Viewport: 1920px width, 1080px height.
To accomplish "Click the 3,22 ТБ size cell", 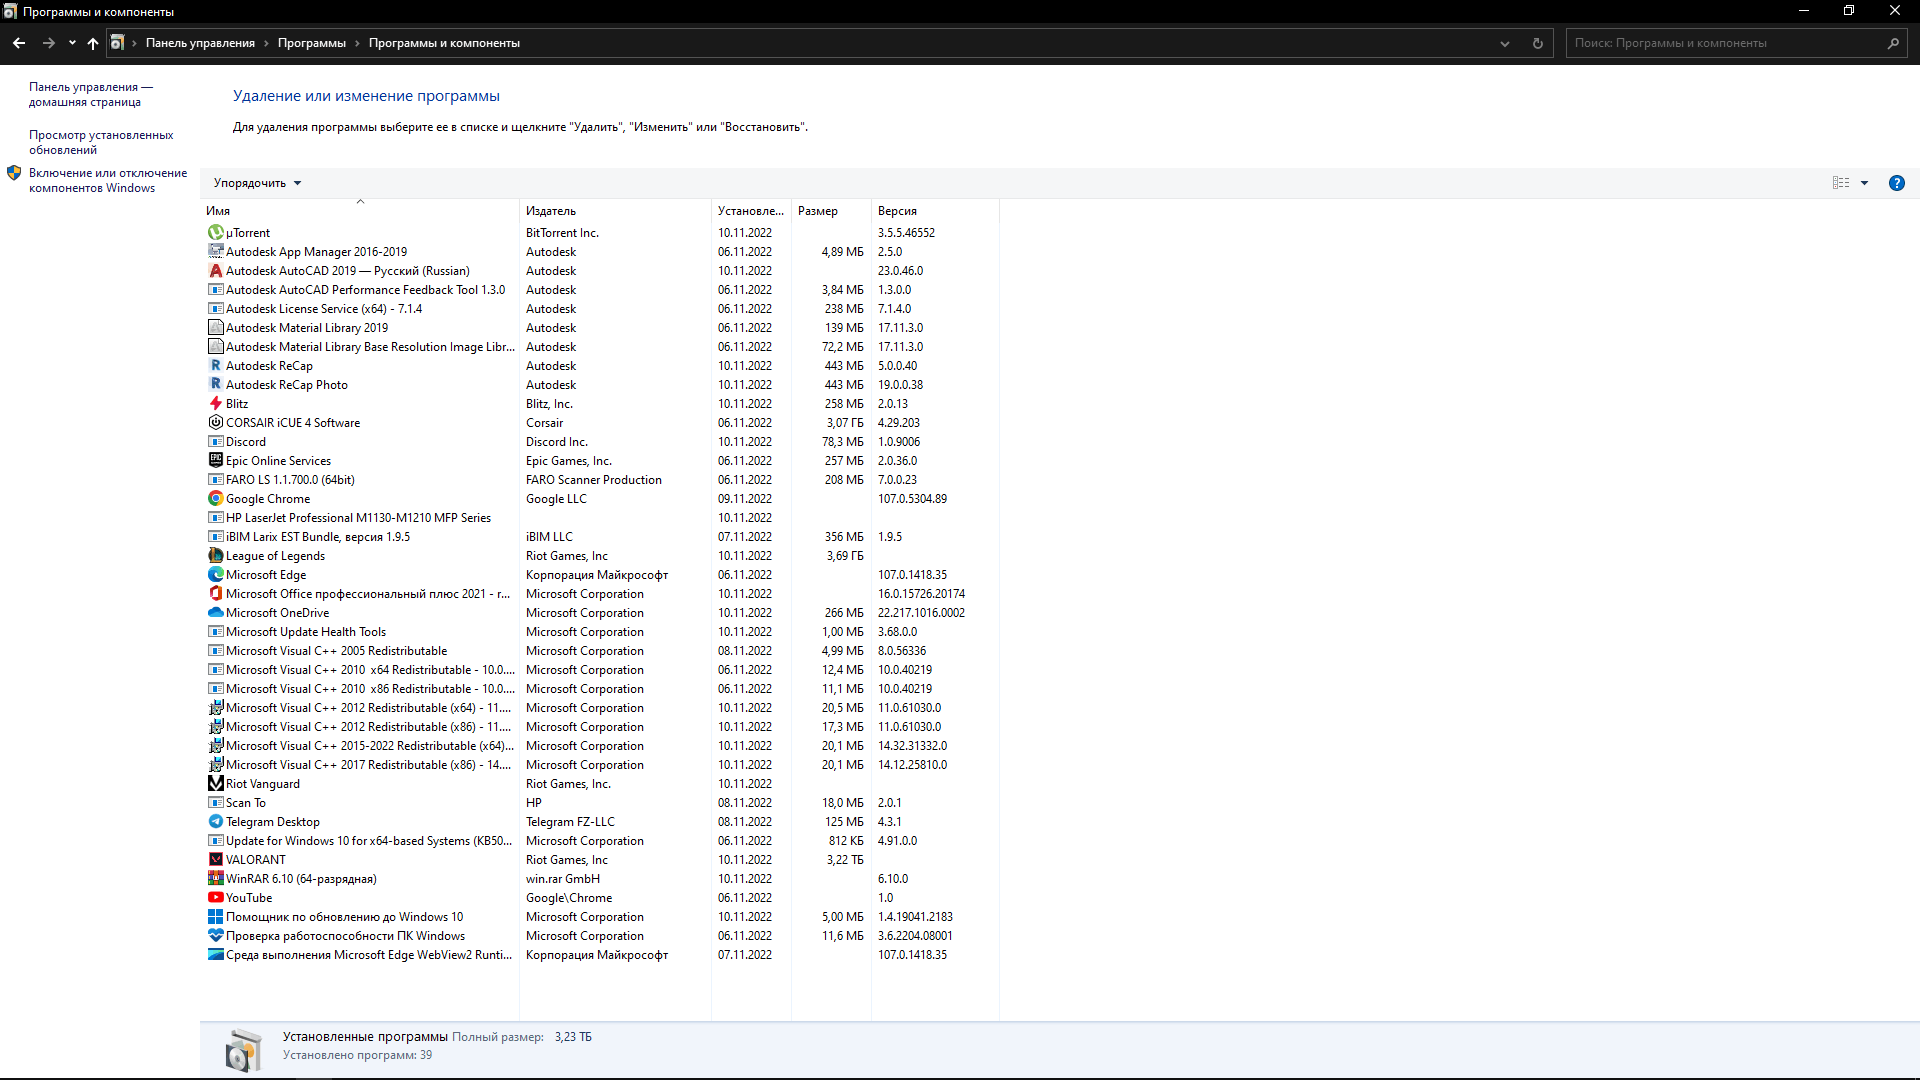I will [x=845, y=859].
